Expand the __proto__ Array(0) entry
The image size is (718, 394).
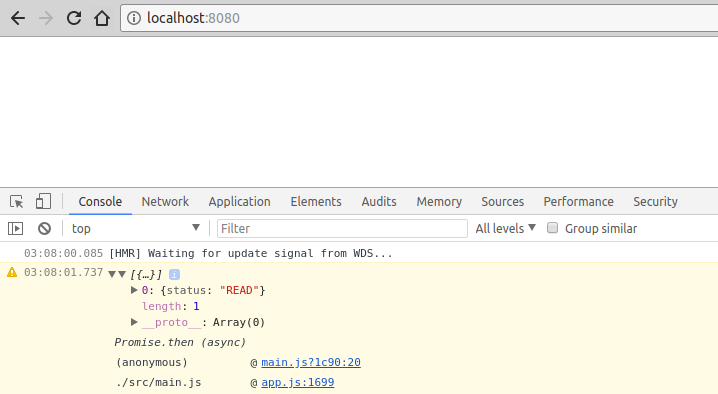[134, 322]
